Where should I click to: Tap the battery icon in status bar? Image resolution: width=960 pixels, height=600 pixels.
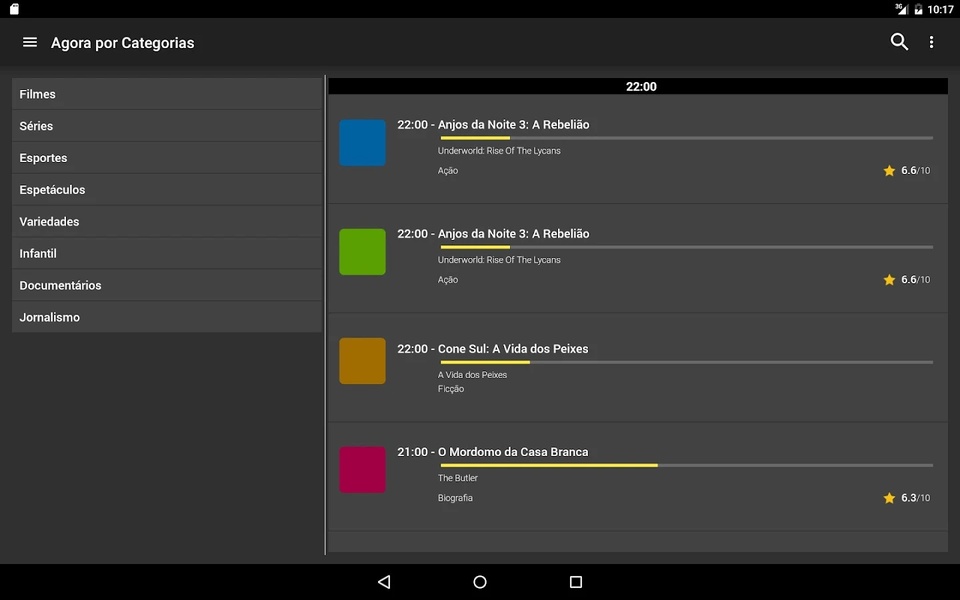click(x=918, y=9)
